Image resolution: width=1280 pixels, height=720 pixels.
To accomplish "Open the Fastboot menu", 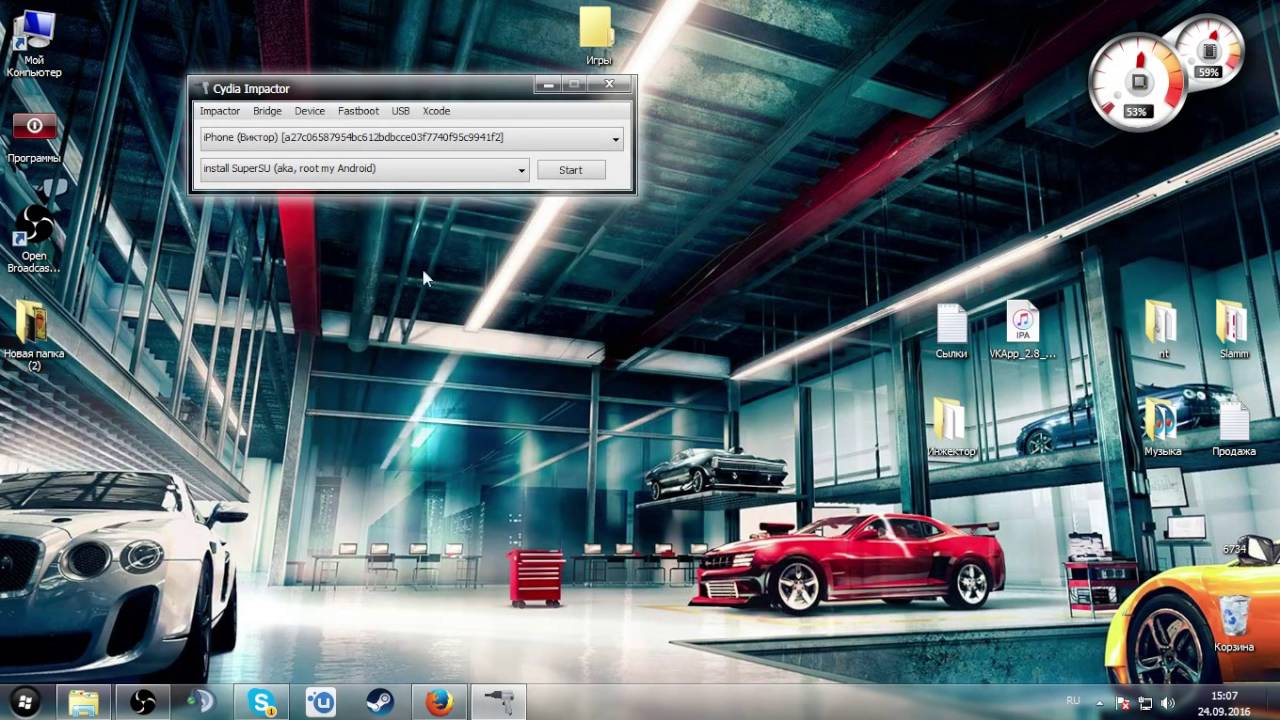I will [x=358, y=111].
